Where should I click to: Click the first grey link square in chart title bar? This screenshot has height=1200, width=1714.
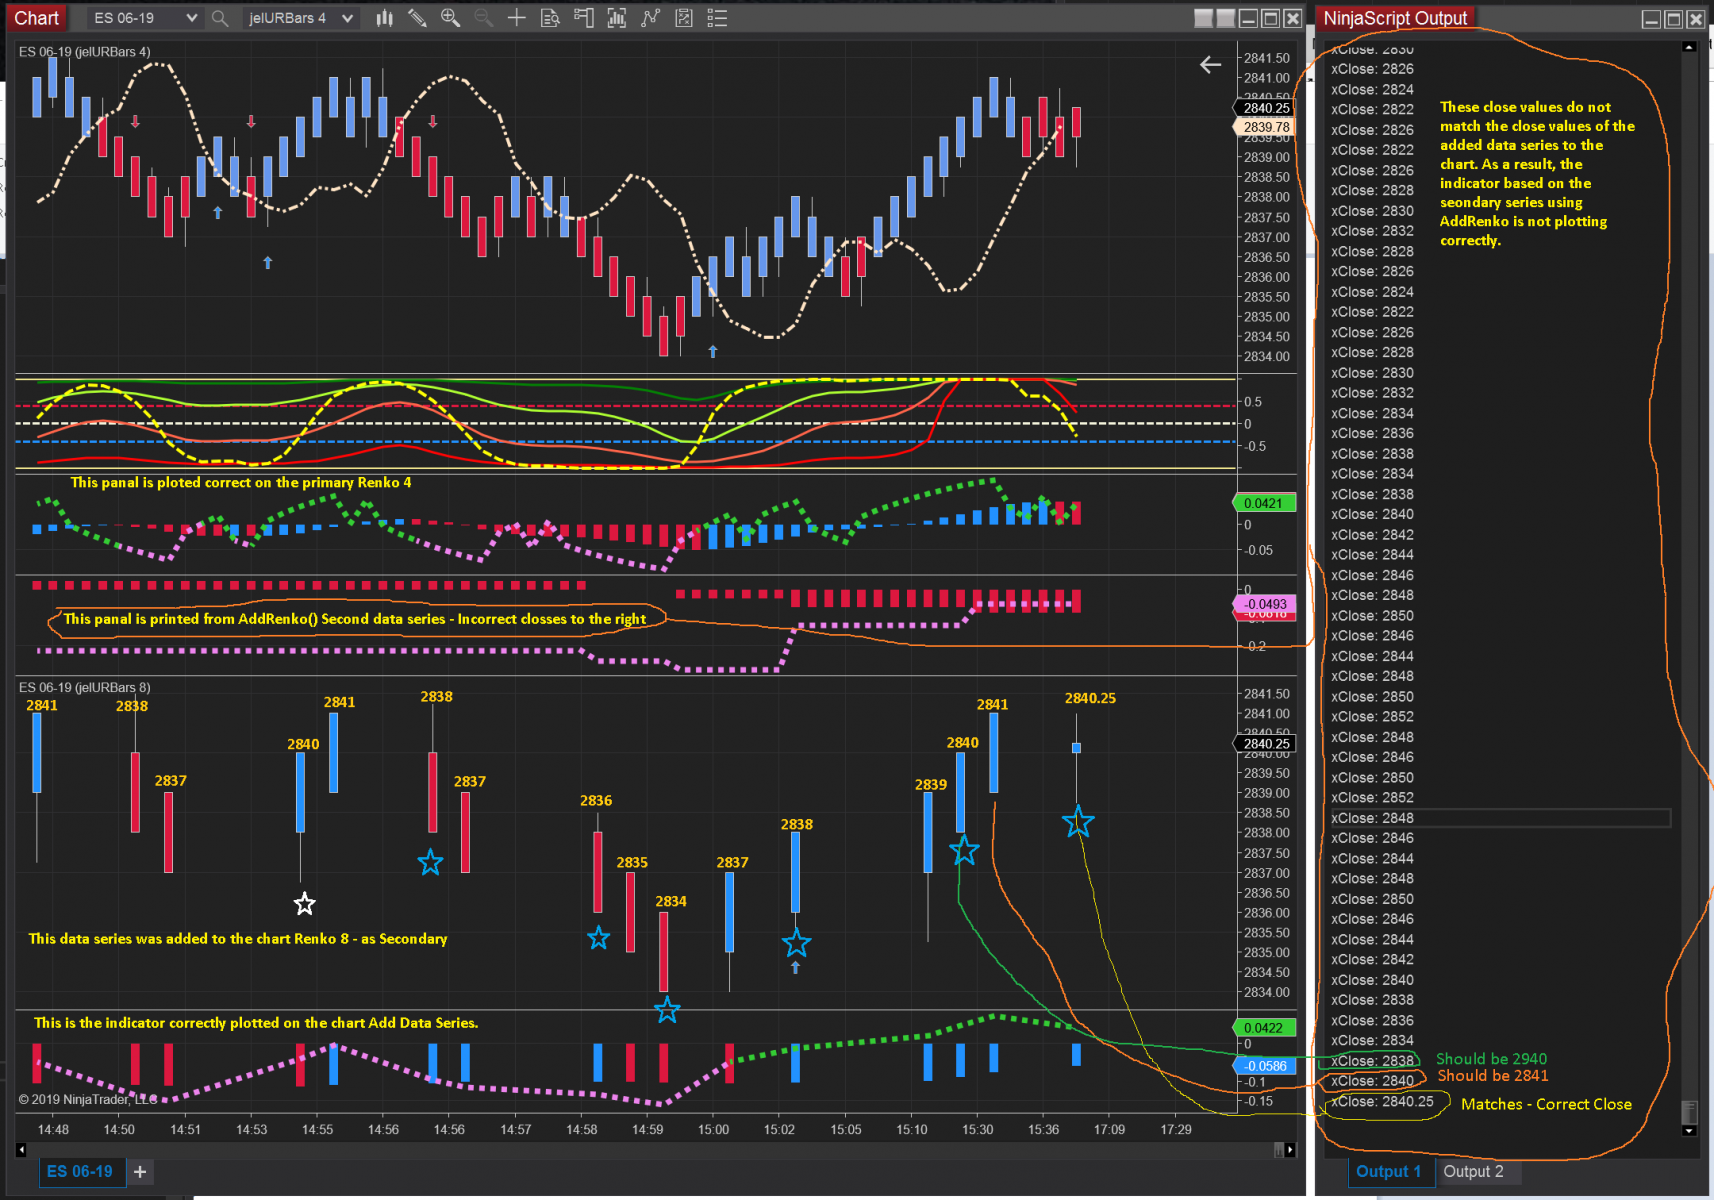click(x=1204, y=18)
